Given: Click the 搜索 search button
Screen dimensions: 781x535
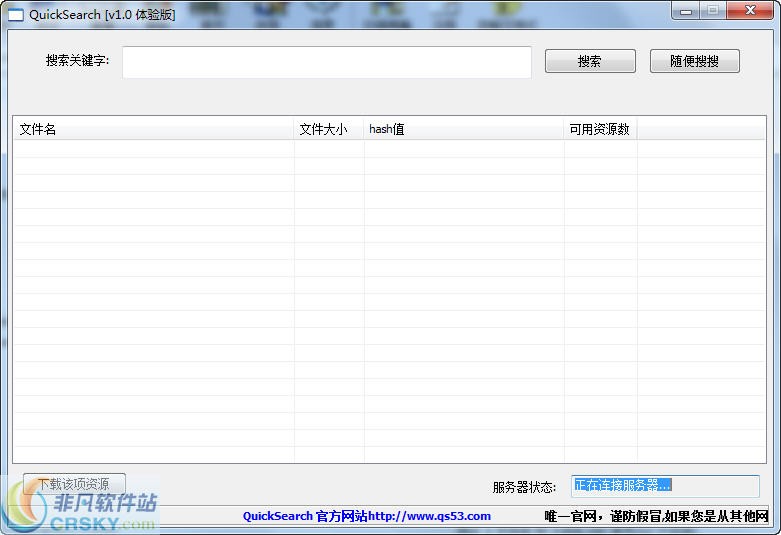Looking at the screenshot, I should pyautogui.click(x=590, y=61).
